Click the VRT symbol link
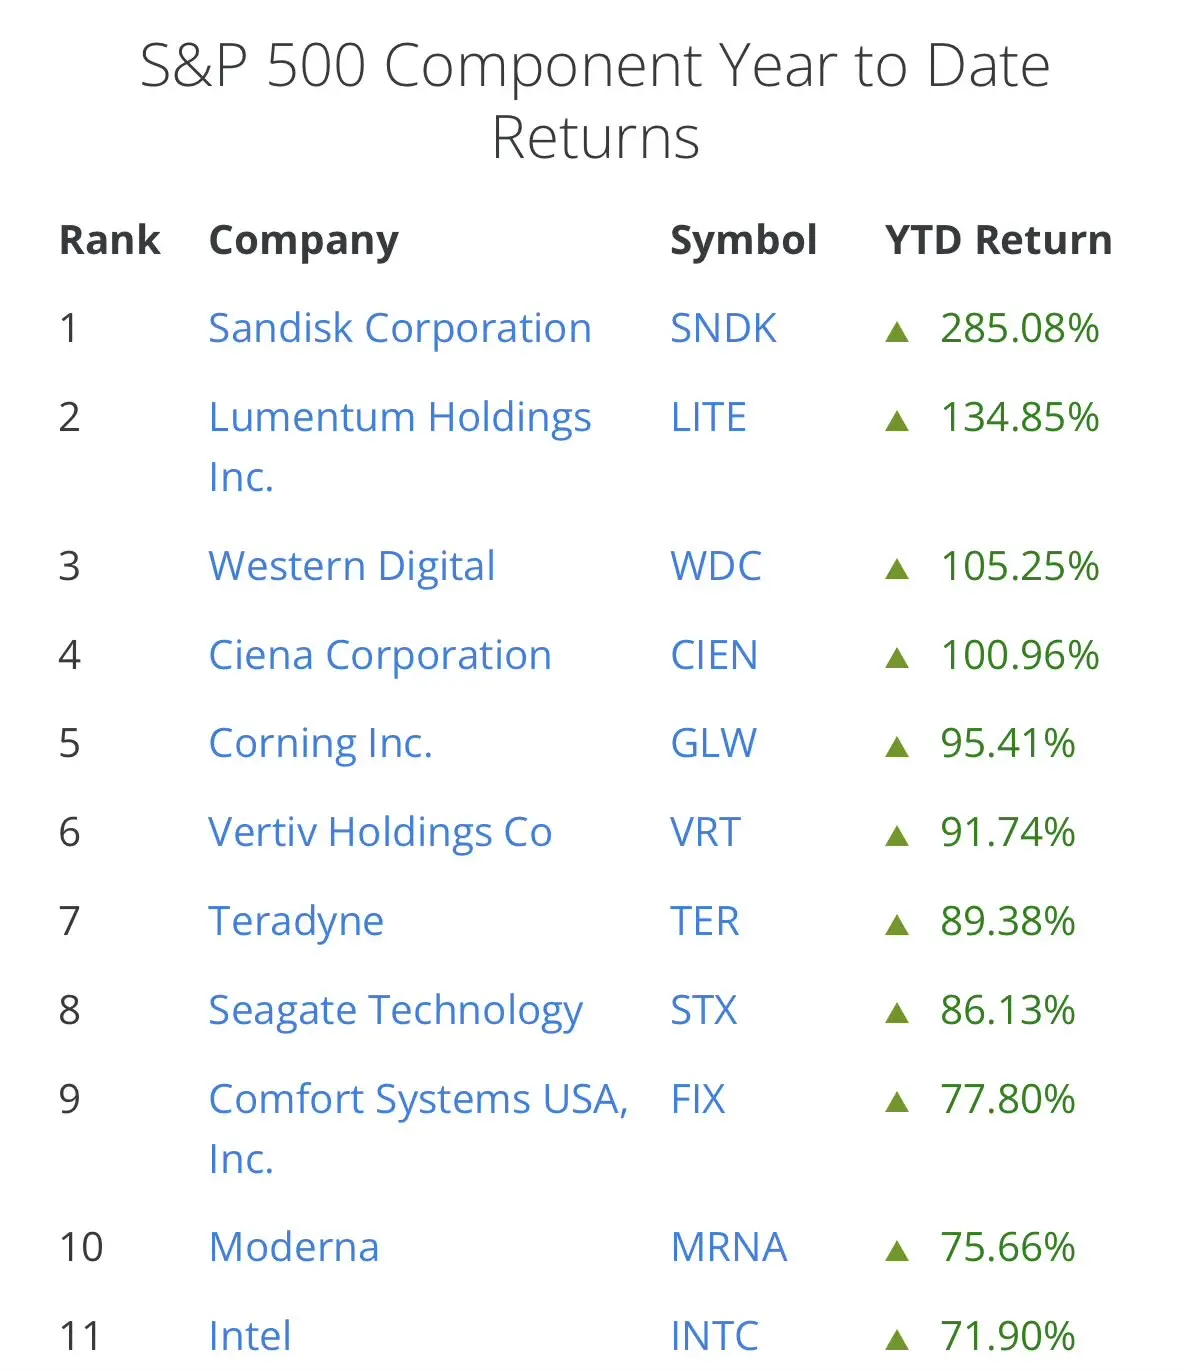Screen dimensions: 1184x1371 (705, 832)
